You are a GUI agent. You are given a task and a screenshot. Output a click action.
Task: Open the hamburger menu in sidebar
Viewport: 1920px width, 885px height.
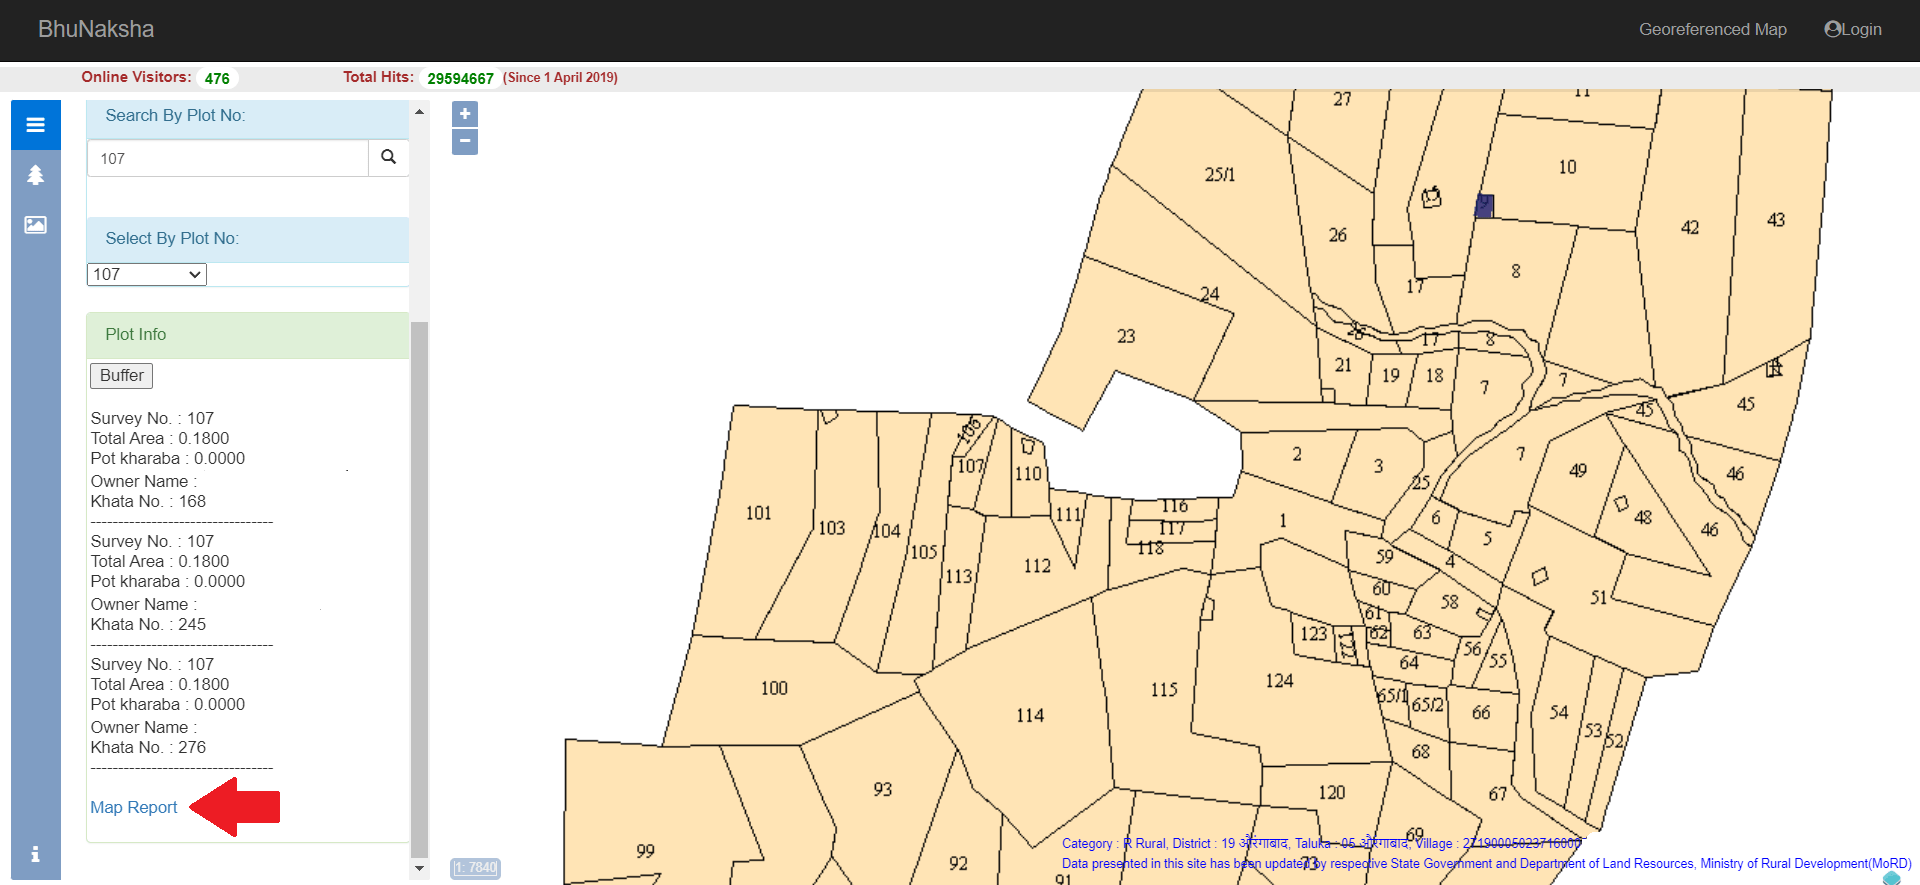[x=35, y=125]
